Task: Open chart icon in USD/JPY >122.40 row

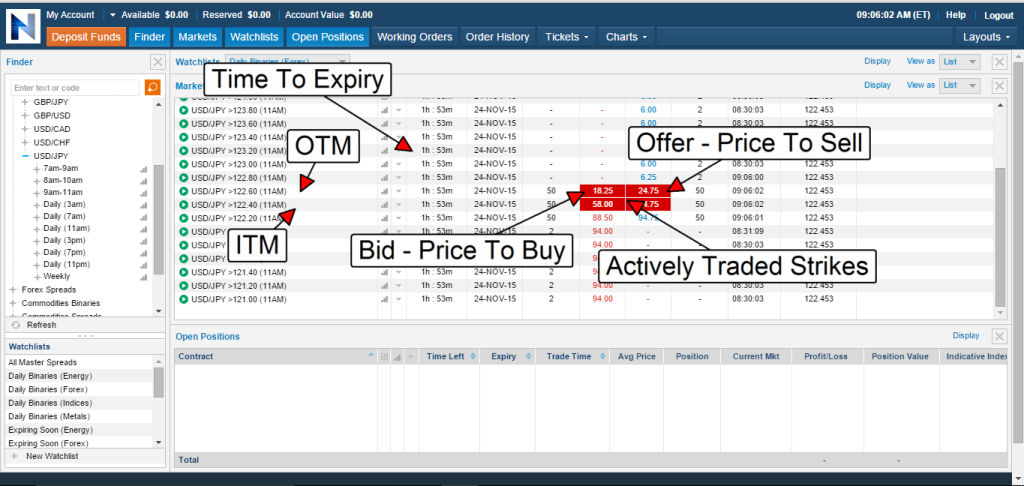Action: coord(384,204)
